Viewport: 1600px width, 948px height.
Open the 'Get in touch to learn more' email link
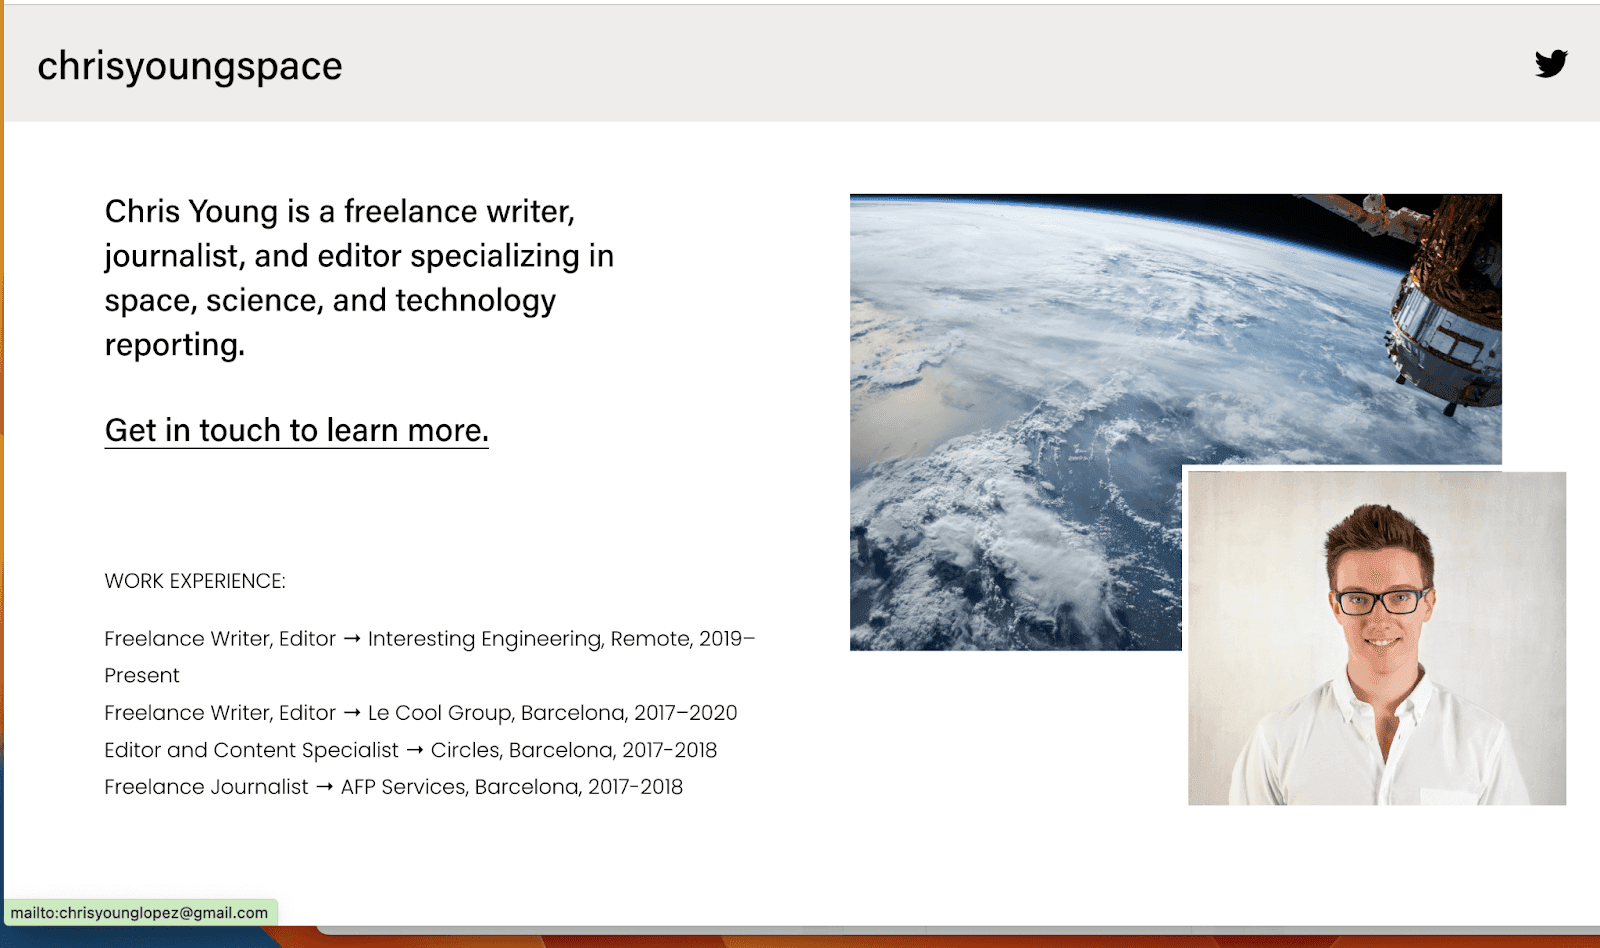(x=295, y=430)
